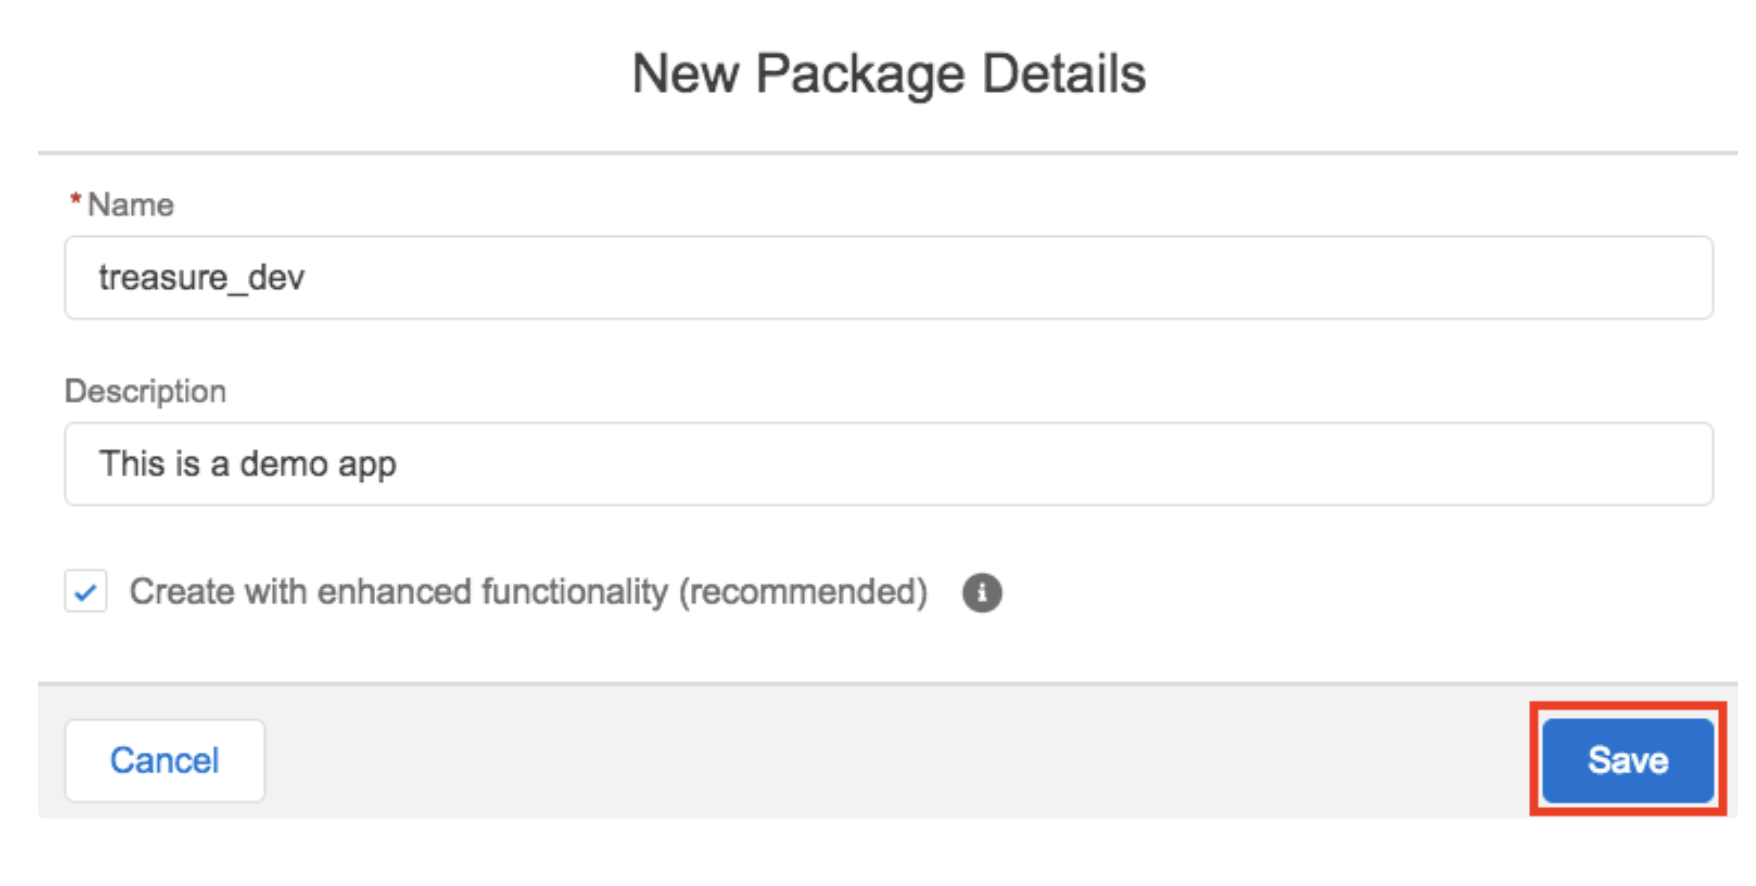Click the '(recommended)' text next to checkbox
Viewport: 1756px width, 886px height.
pos(803,592)
